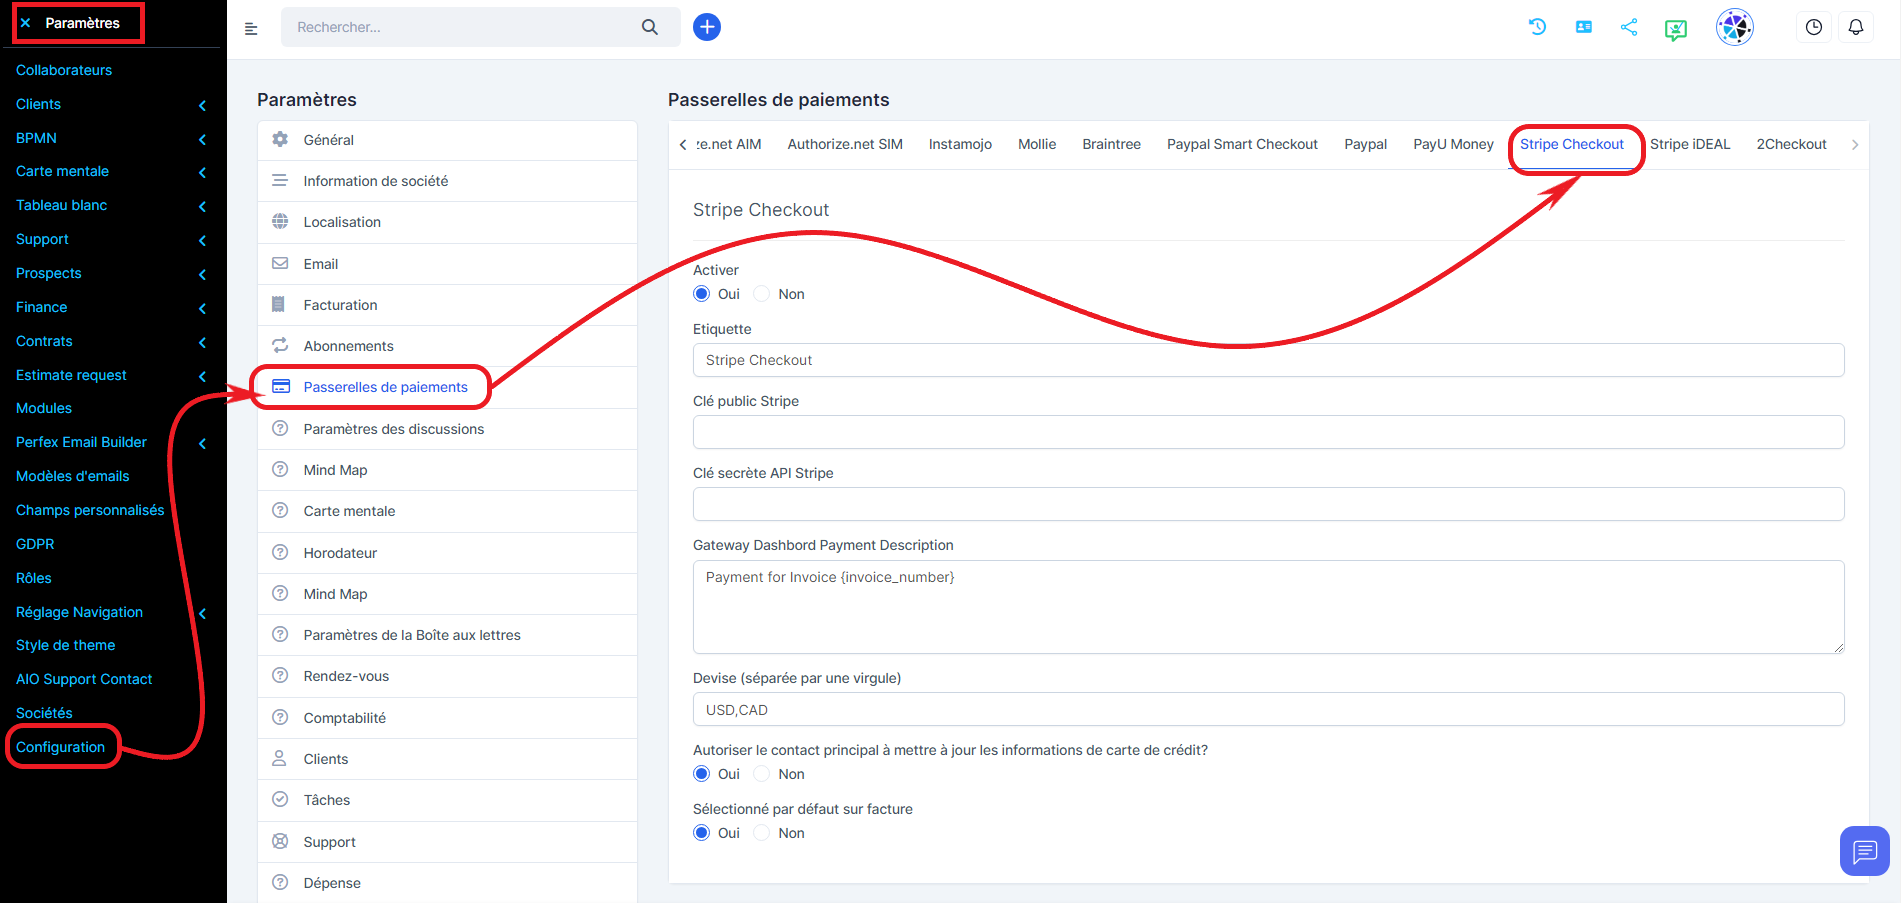Click the share icon in header
The height and width of the screenshot is (903, 1901).
pyautogui.click(x=1629, y=27)
